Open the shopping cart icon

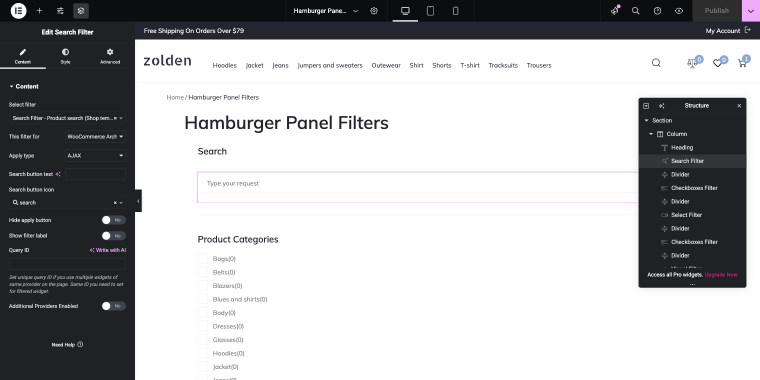(x=742, y=63)
